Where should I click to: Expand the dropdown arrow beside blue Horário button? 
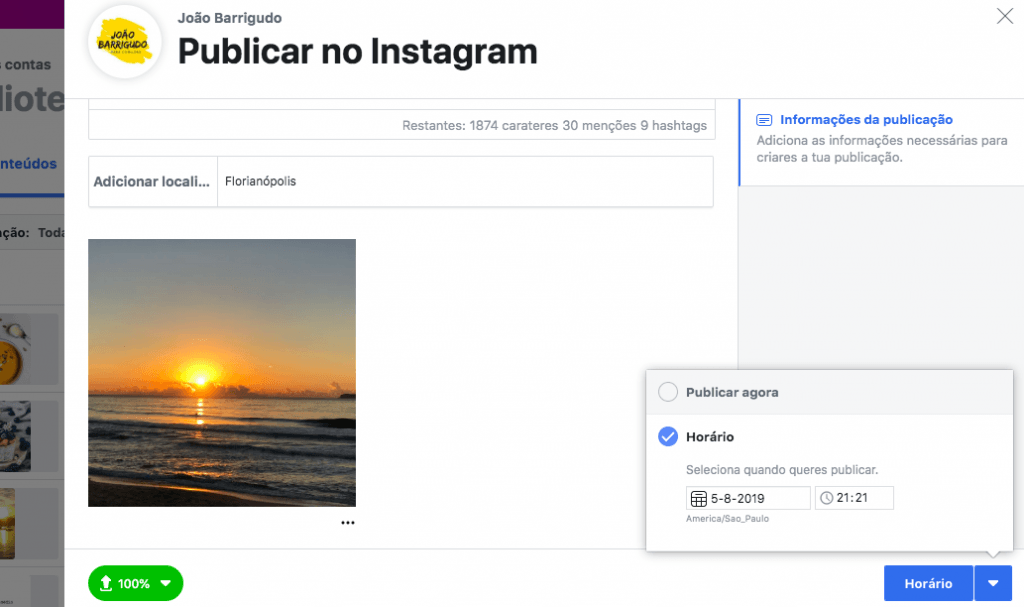[x=993, y=583]
